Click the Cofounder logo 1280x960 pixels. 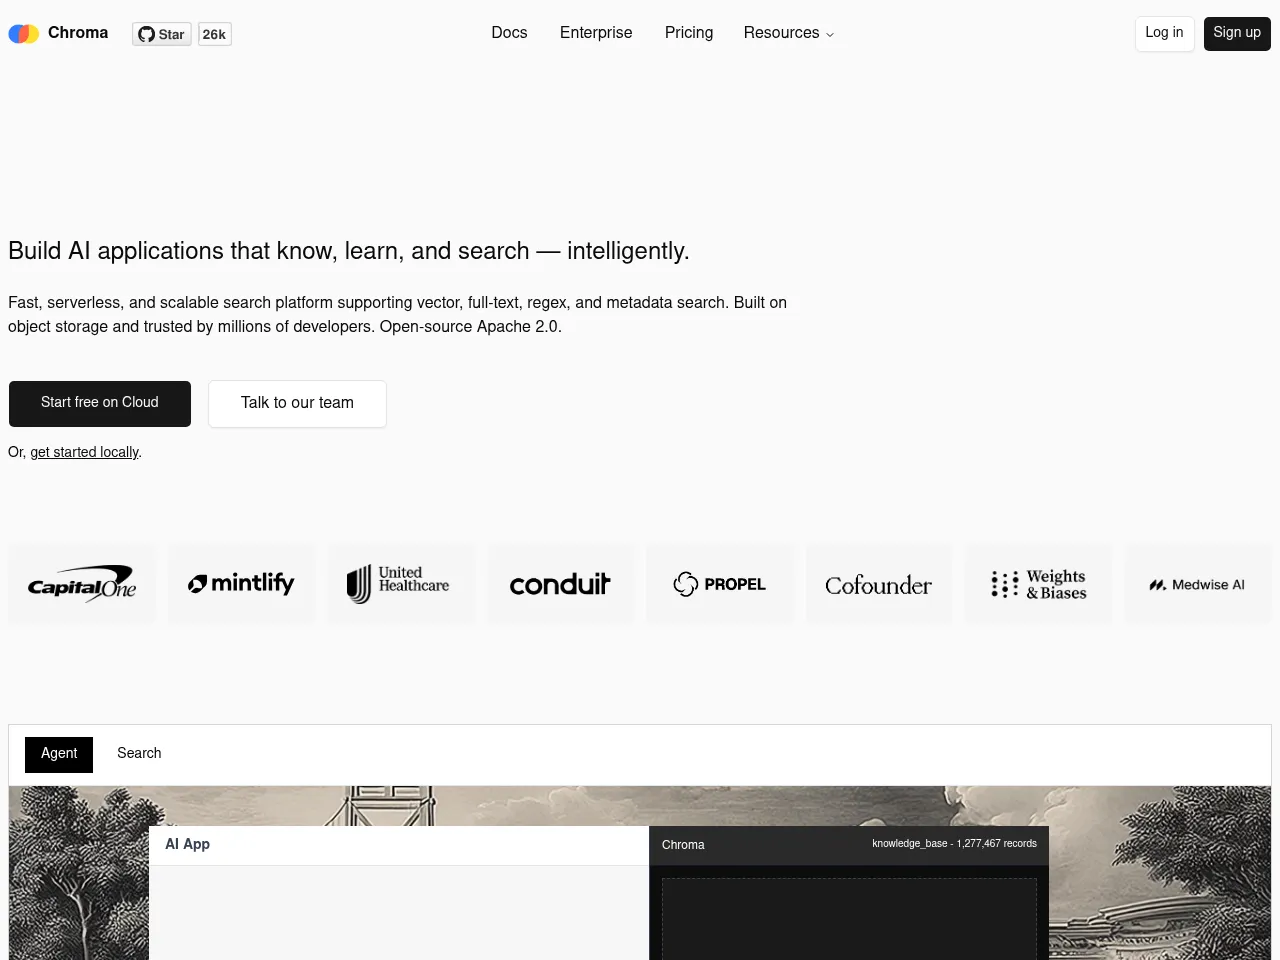[x=879, y=584]
